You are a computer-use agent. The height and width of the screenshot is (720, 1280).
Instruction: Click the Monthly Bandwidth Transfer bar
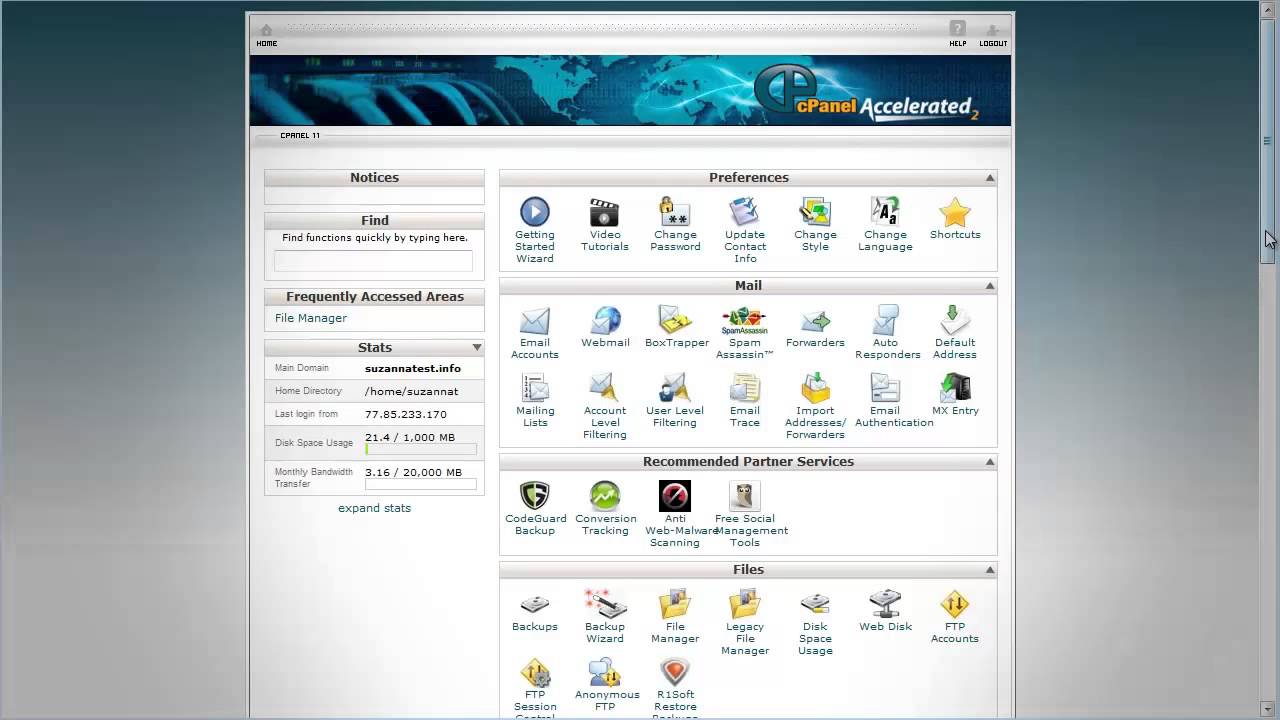pyautogui.click(x=421, y=485)
